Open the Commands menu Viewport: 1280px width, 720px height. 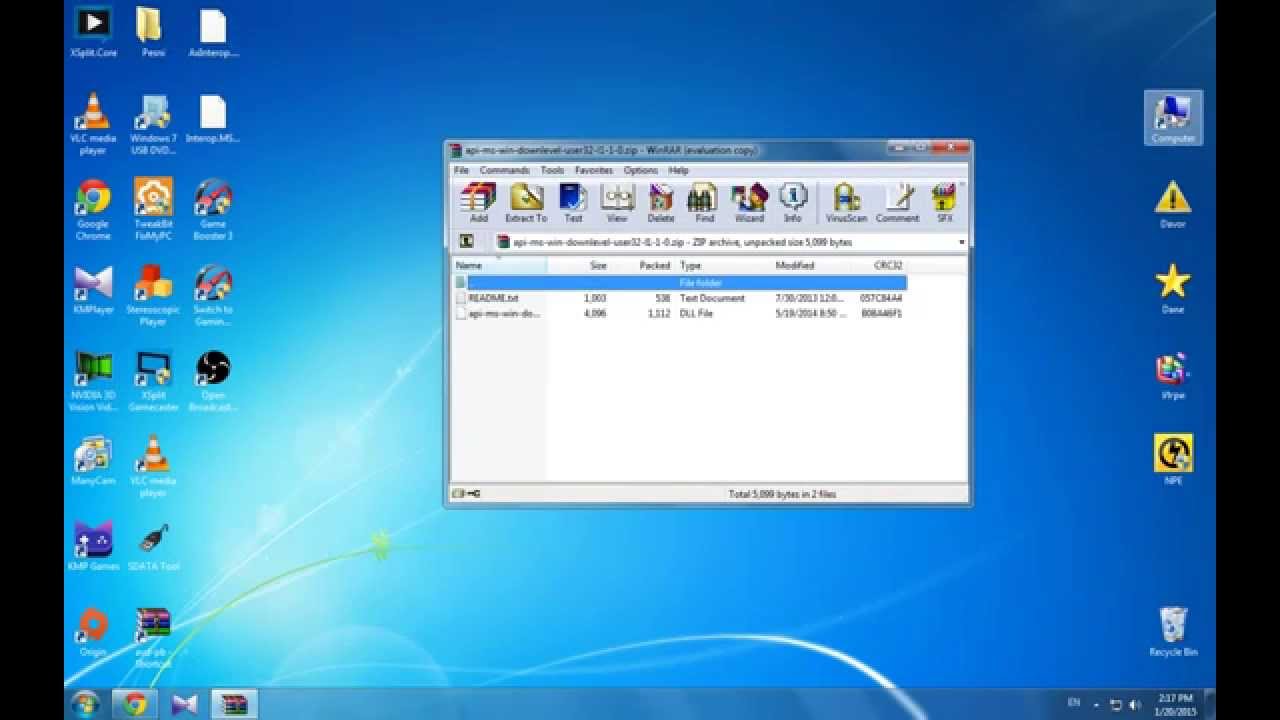coord(504,170)
